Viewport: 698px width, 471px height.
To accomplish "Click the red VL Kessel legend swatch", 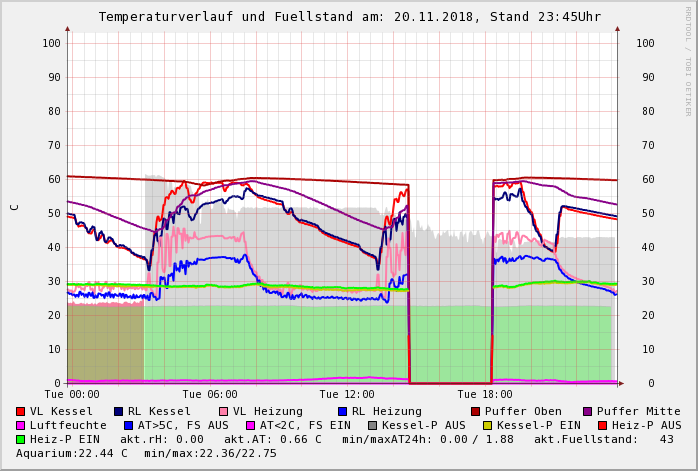I will click(x=20, y=411).
